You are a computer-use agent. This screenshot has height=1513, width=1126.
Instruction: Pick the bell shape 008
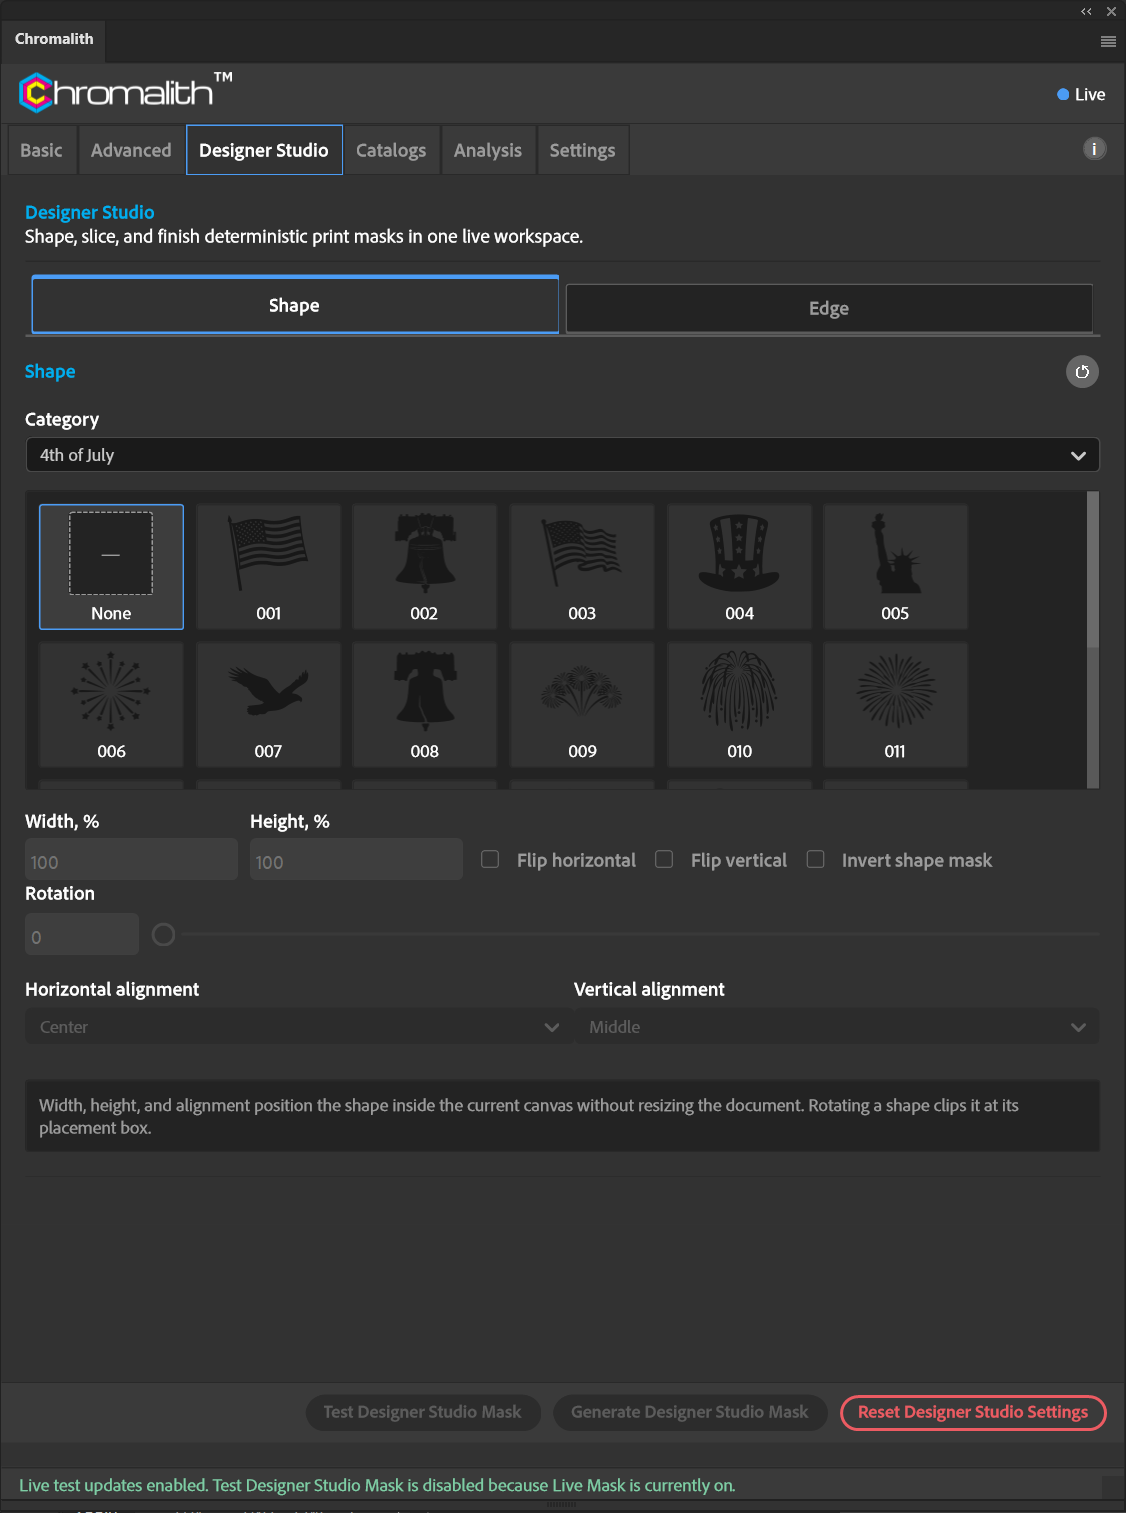click(425, 705)
